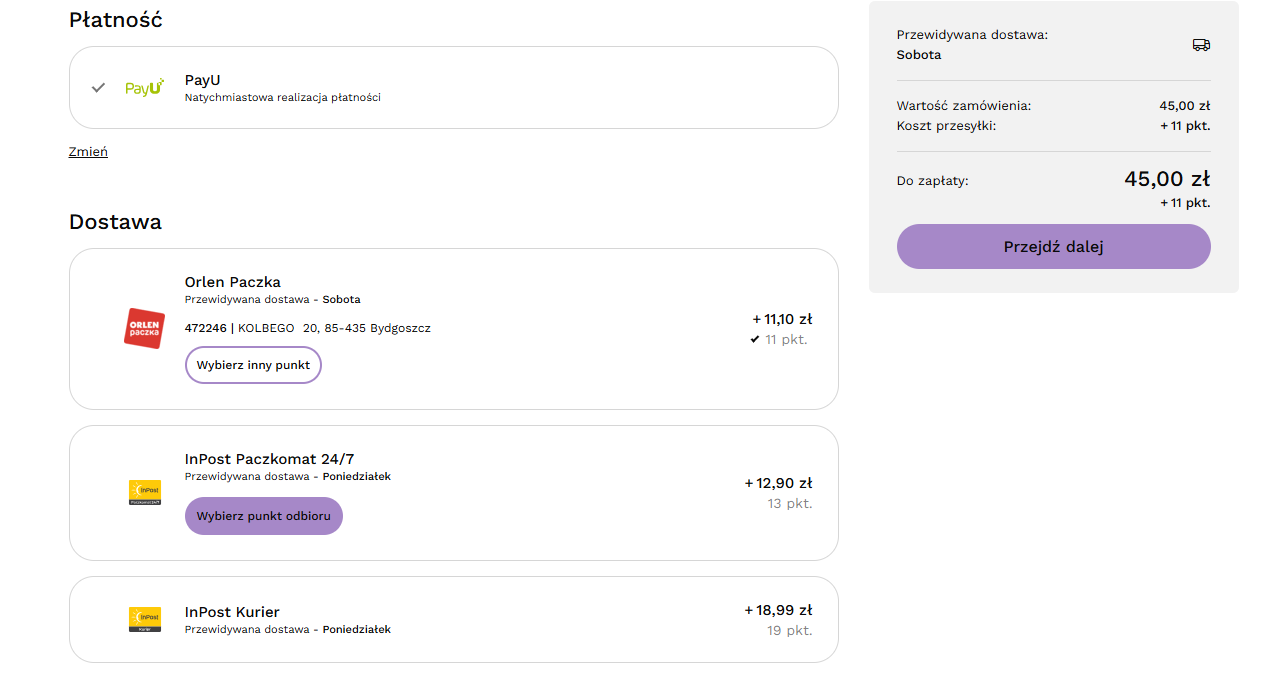Click "Wybierz punkt odbioru" button
The width and height of the screenshot is (1267, 677).
[264, 516]
